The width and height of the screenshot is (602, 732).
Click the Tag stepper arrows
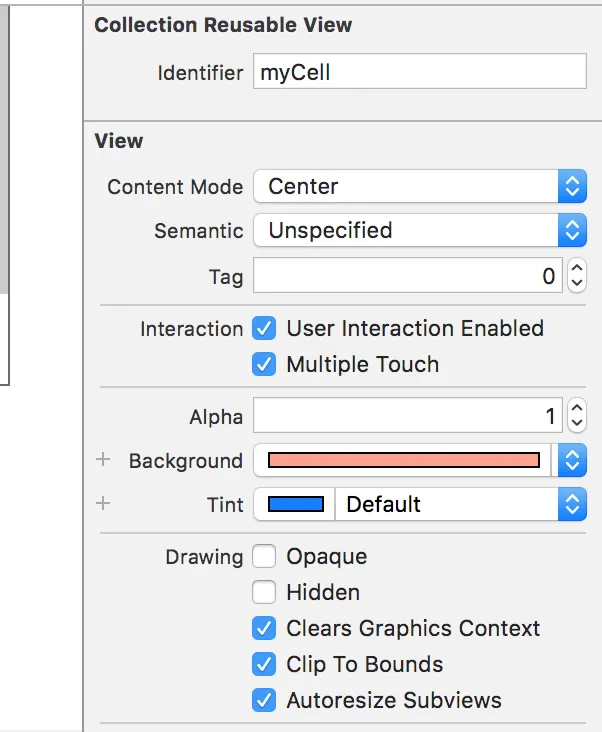[576, 275]
